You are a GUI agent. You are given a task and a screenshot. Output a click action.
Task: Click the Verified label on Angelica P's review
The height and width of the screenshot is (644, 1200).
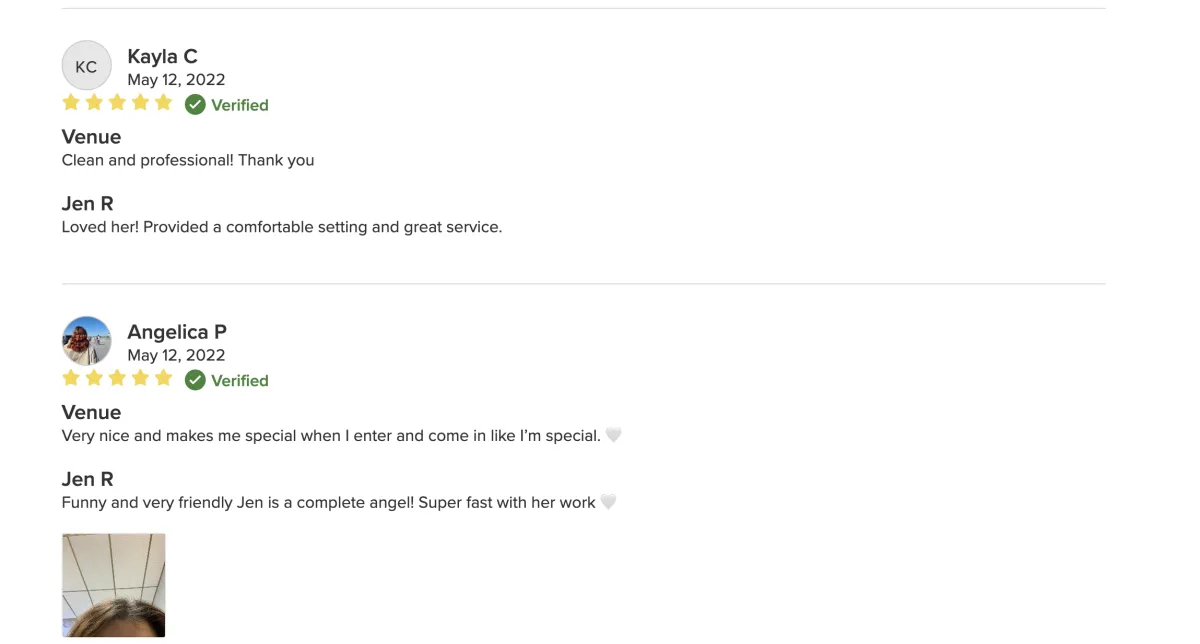240,380
